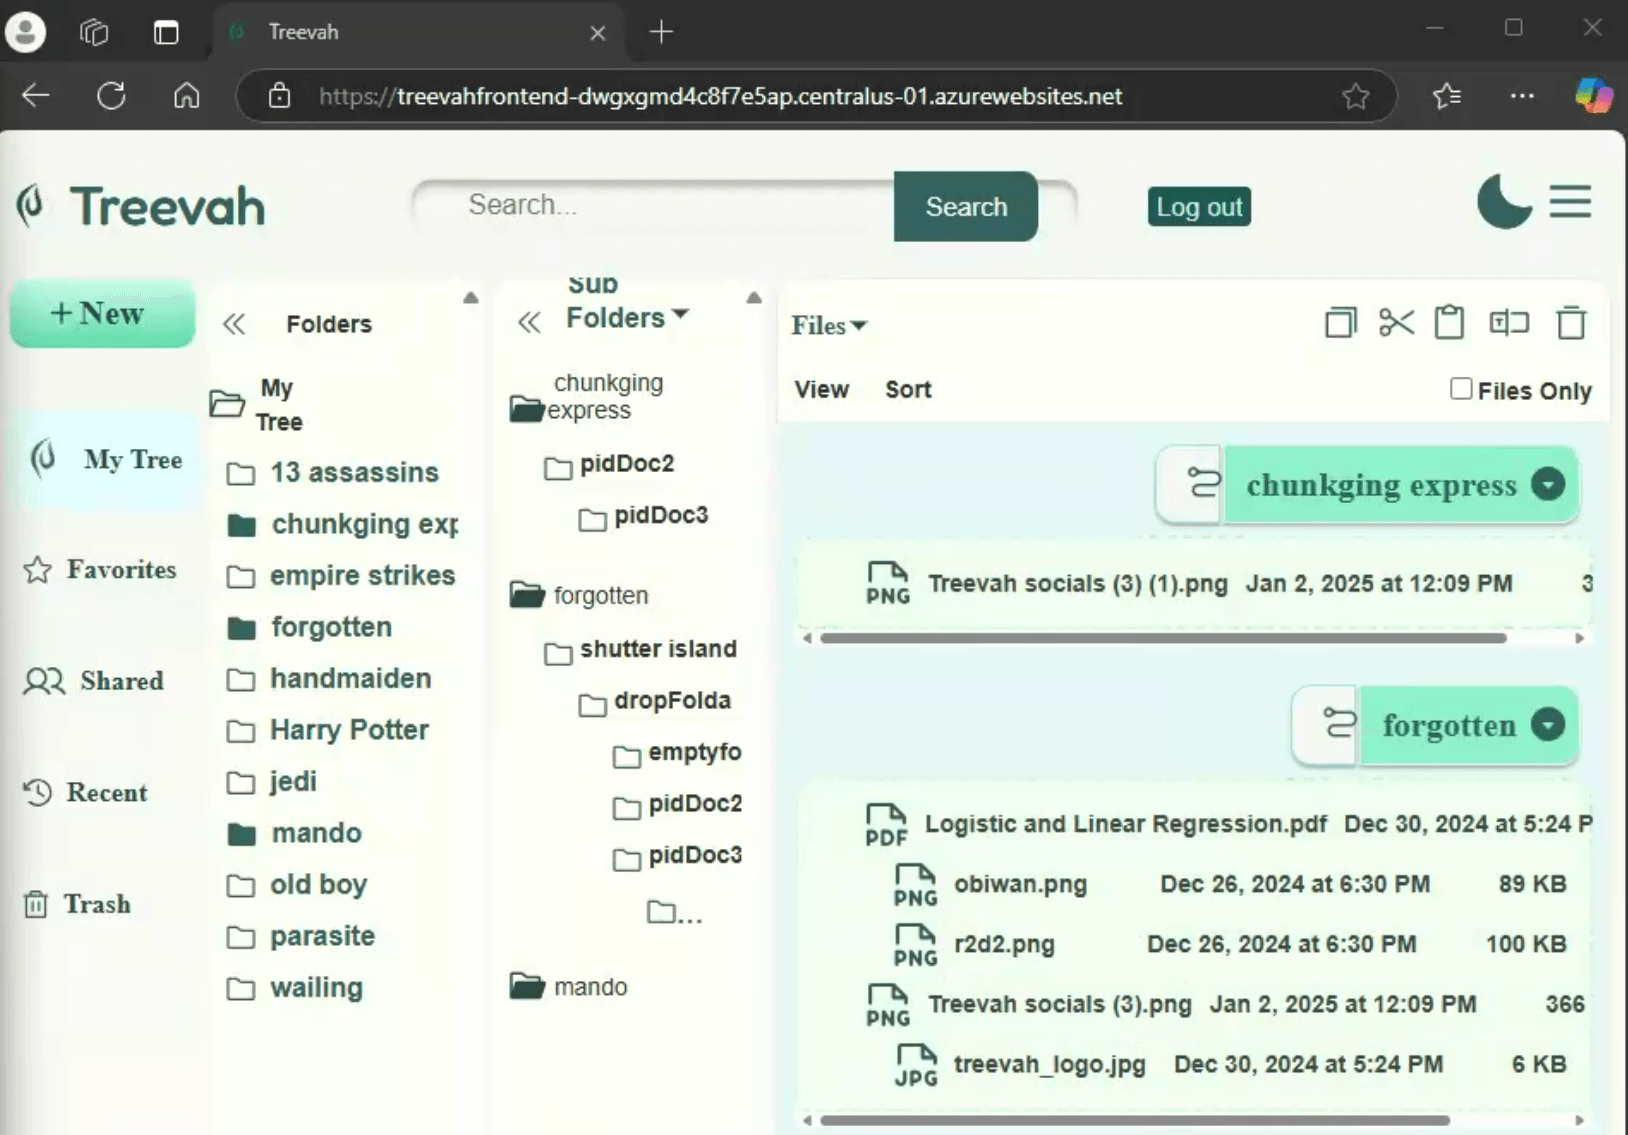The height and width of the screenshot is (1135, 1628).
Task: Collapse the Sub Folders panel with double chevron
Action: 529,322
